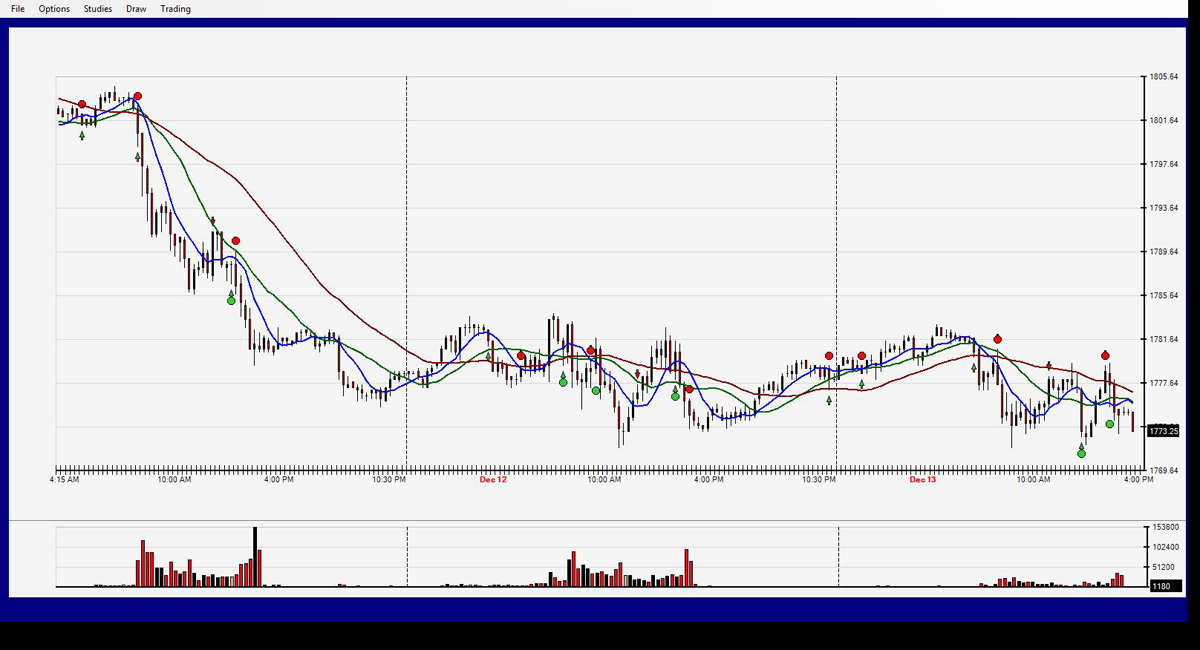The image size is (1200, 650).
Task: Click the 4:15 AM time axis label
Action: coord(64,480)
